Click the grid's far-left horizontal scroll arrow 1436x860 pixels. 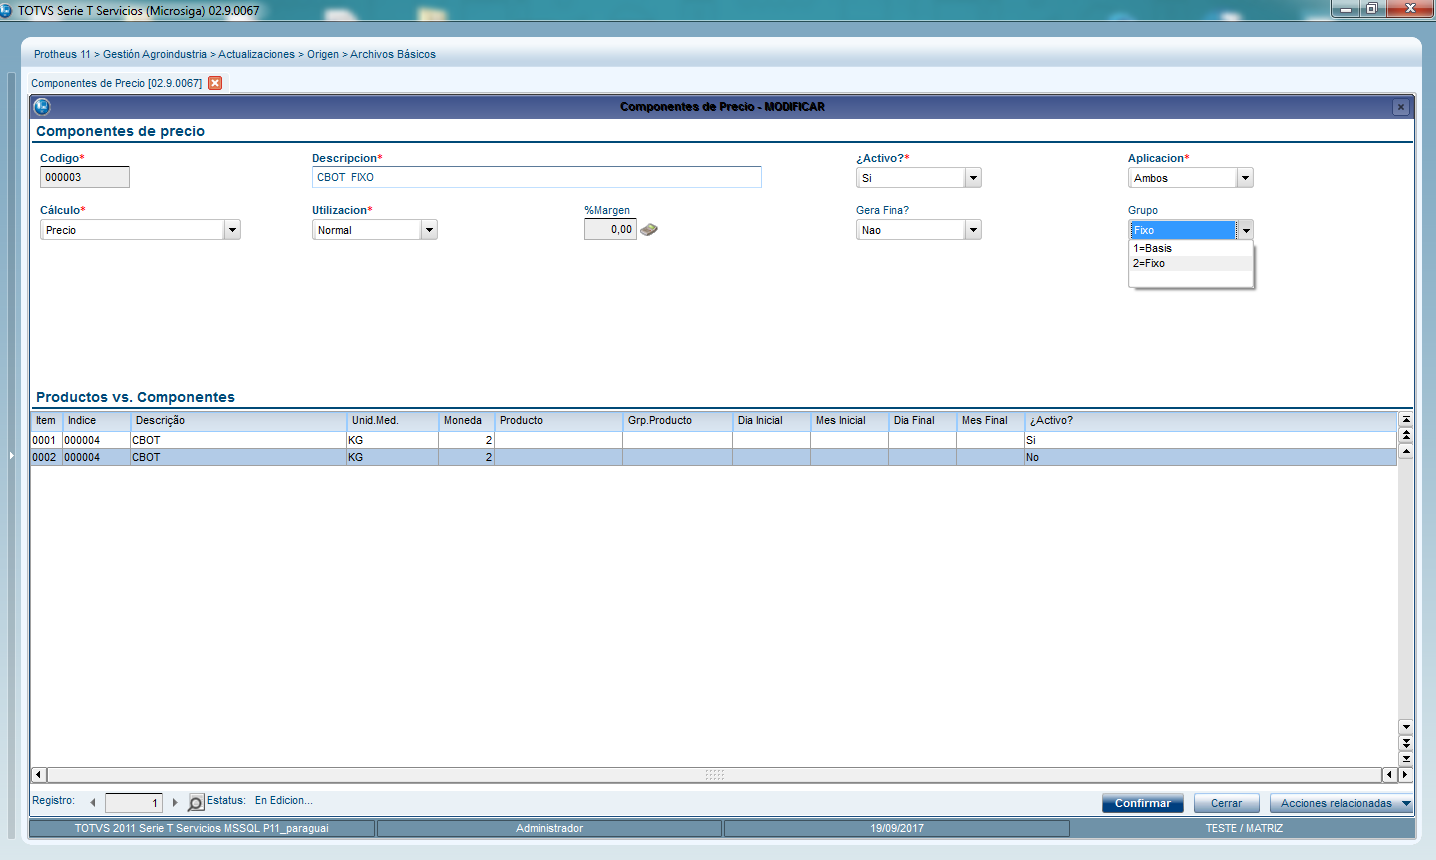[x=39, y=775]
